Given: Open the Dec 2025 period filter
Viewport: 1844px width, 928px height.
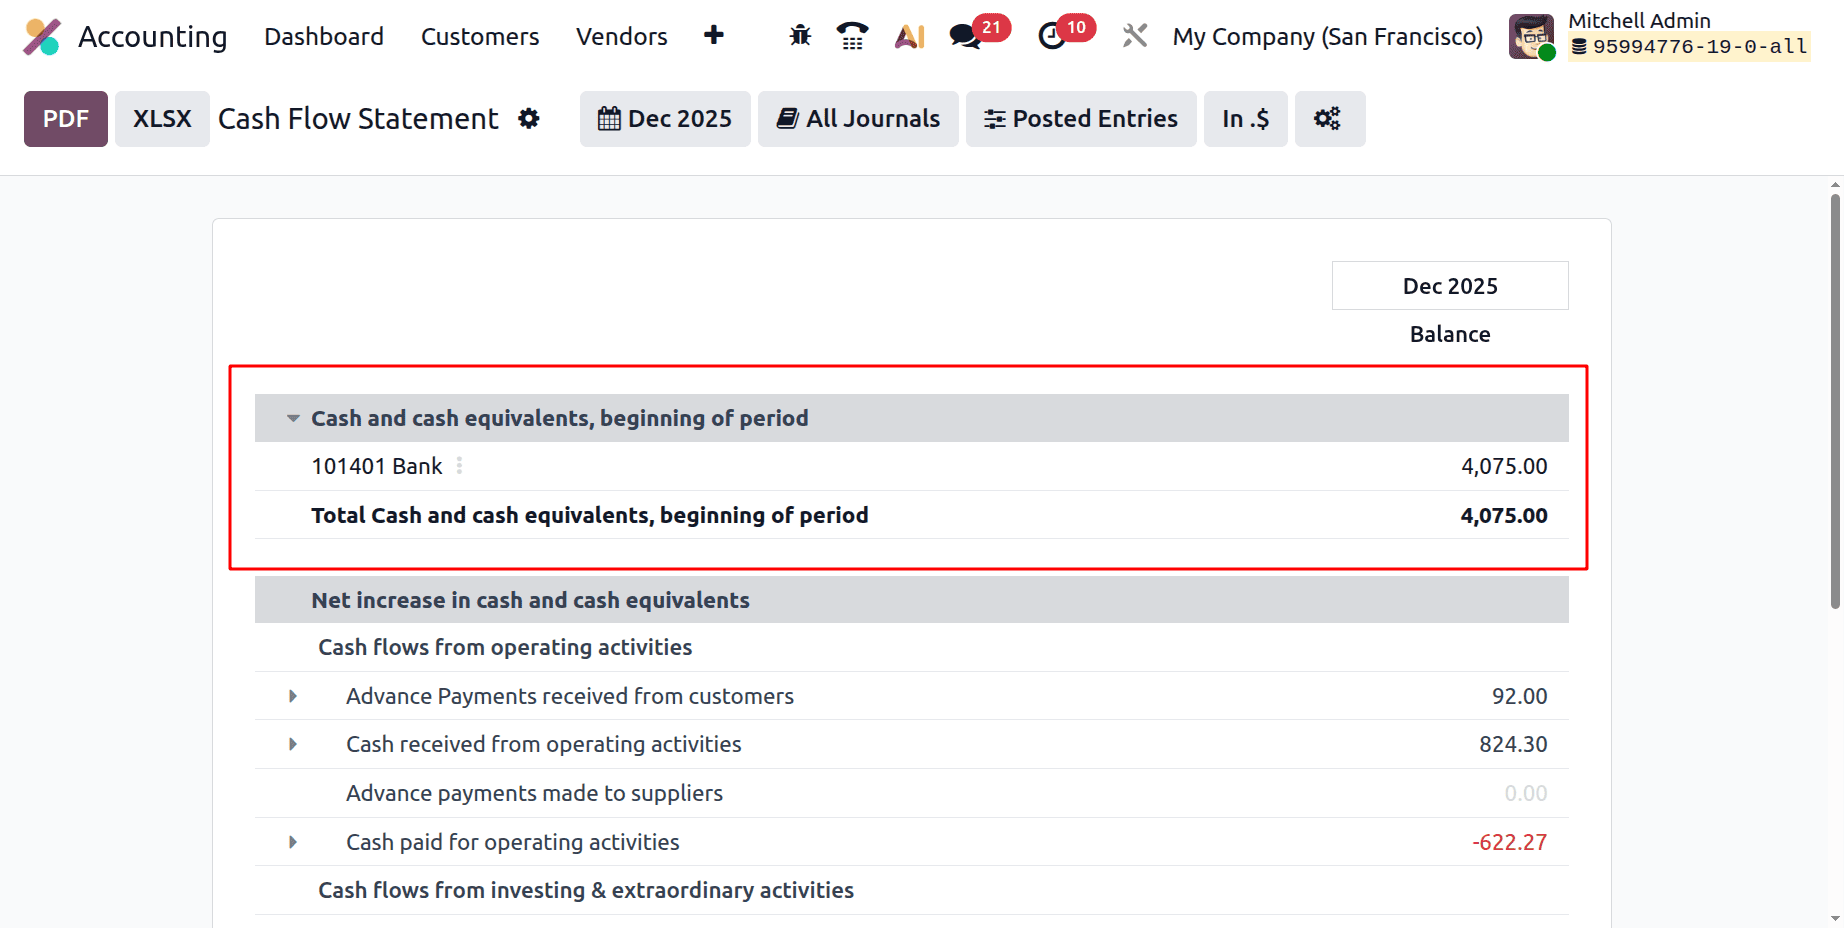Looking at the screenshot, I should click(x=664, y=118).
